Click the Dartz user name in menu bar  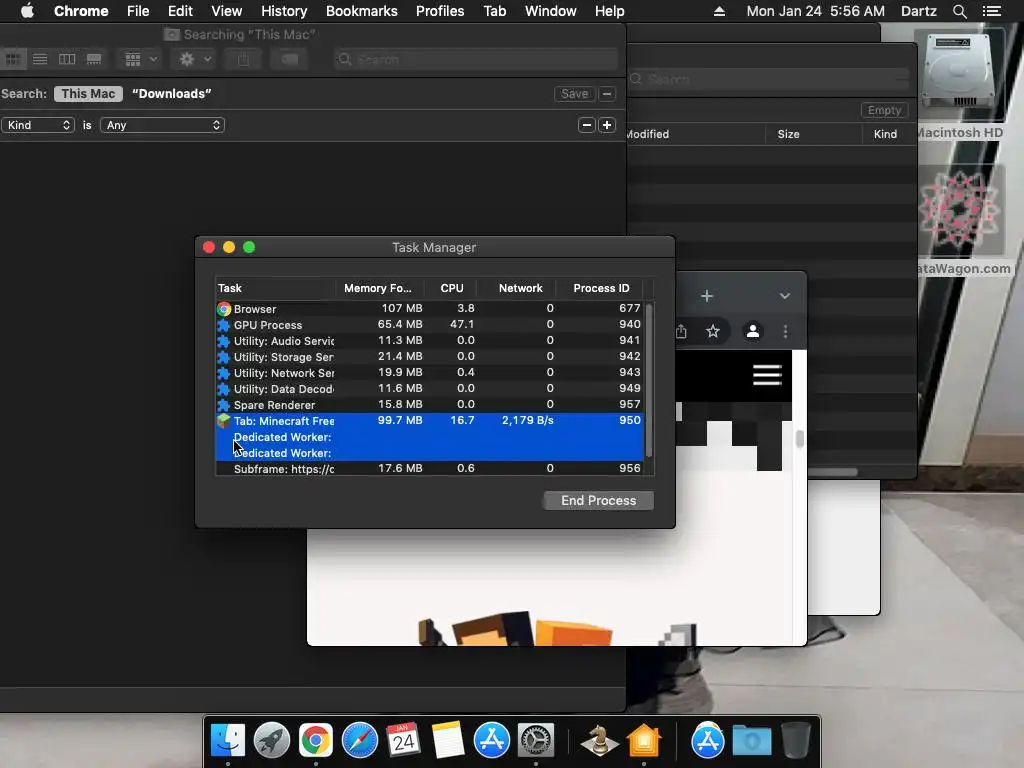(918, 11)
